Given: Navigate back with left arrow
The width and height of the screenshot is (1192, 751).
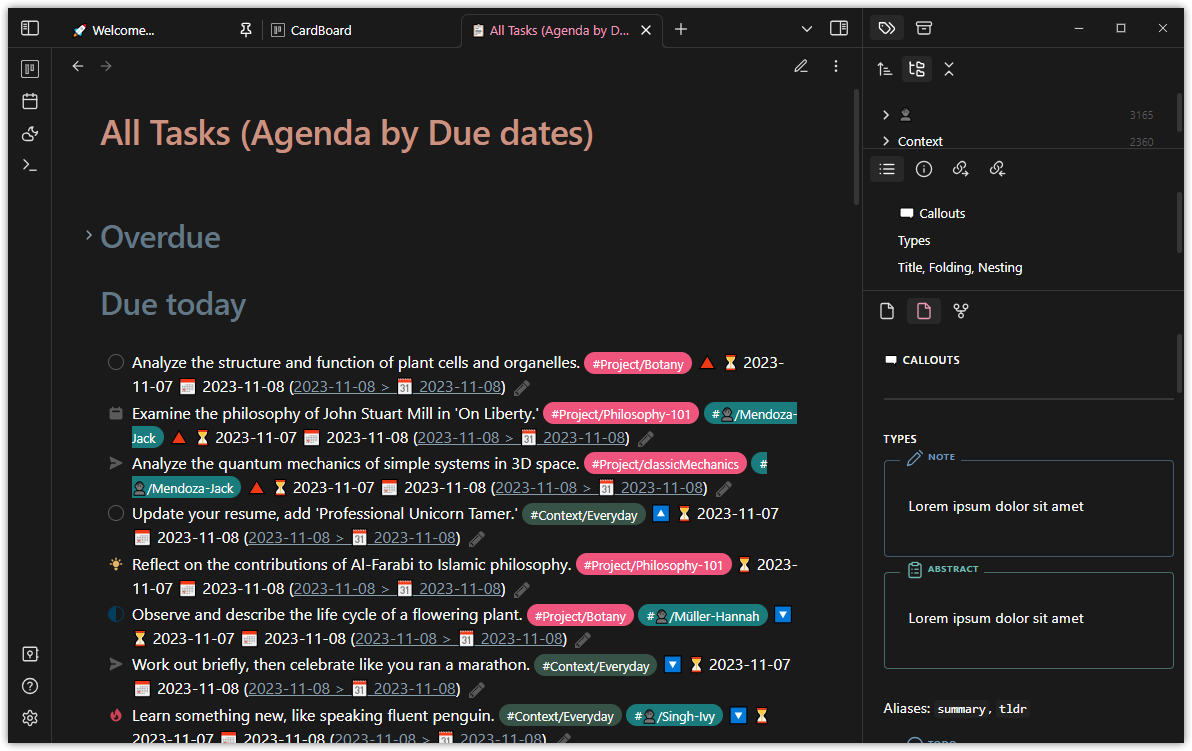Looking at the screenshot, I should point(78,66).
